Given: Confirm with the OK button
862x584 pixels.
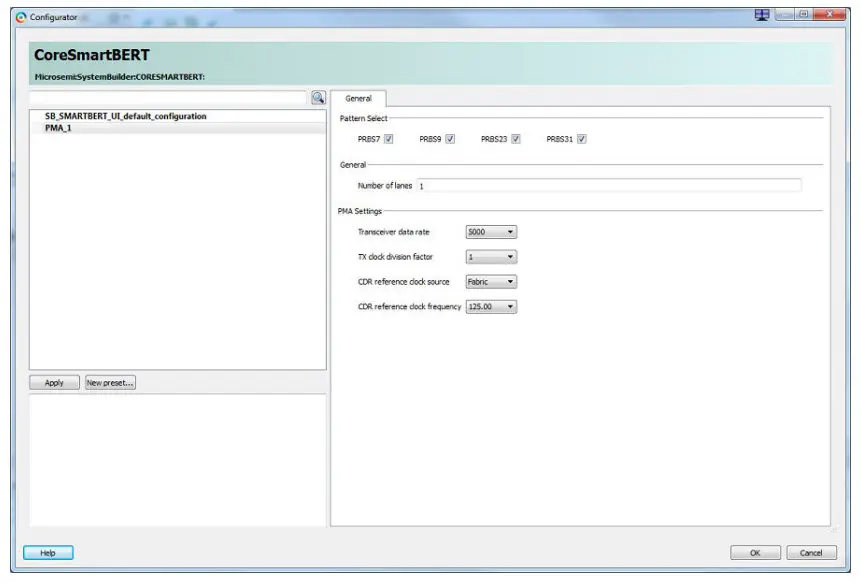Looking at the screenshot, I should pyautogui.click(x=755, y=553).
